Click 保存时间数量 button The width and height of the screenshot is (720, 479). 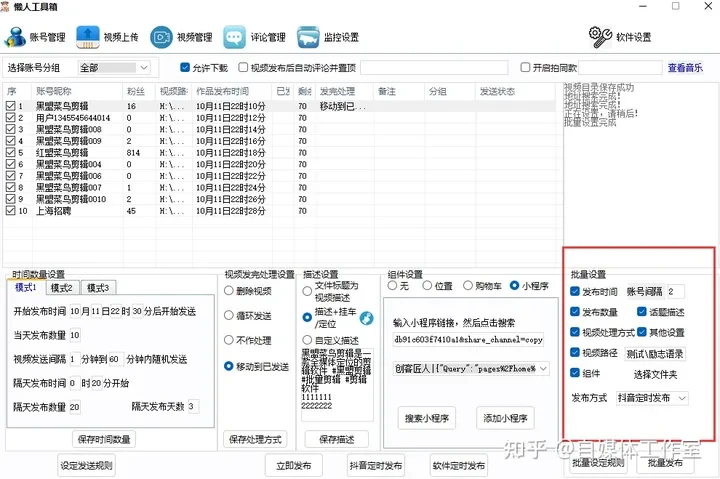coord(104,440)
